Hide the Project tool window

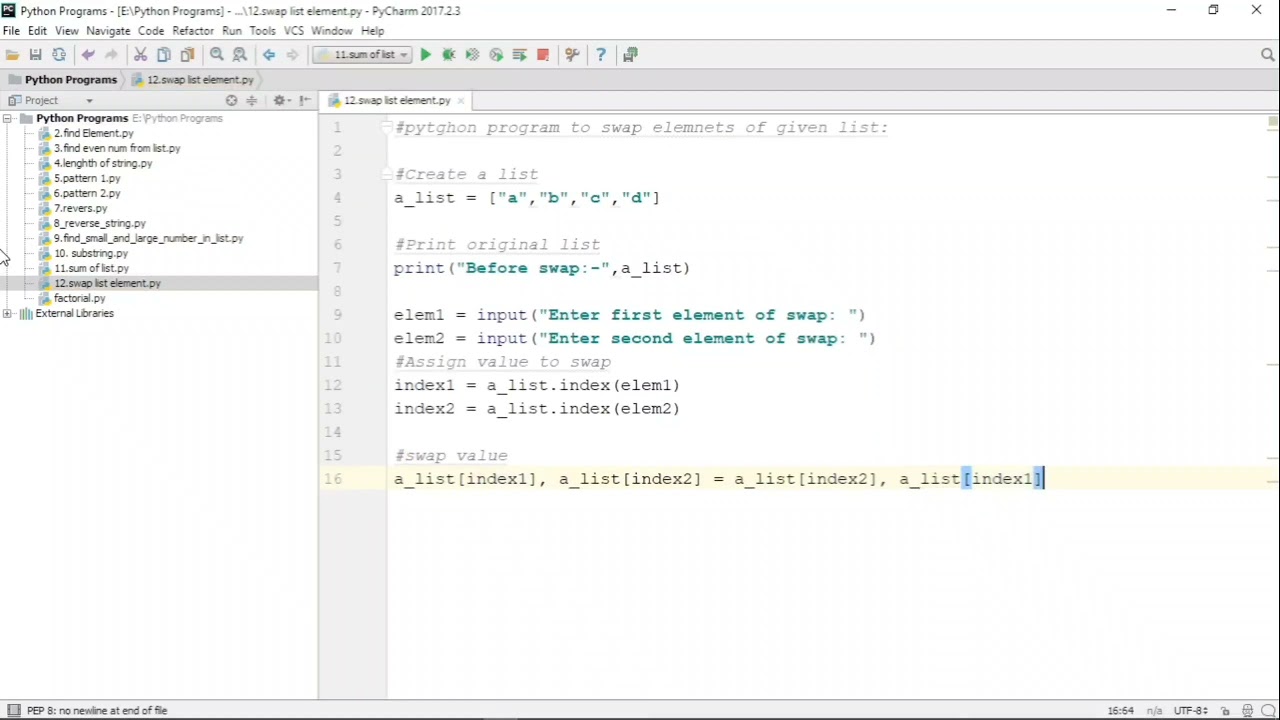[x=305, y=100]
